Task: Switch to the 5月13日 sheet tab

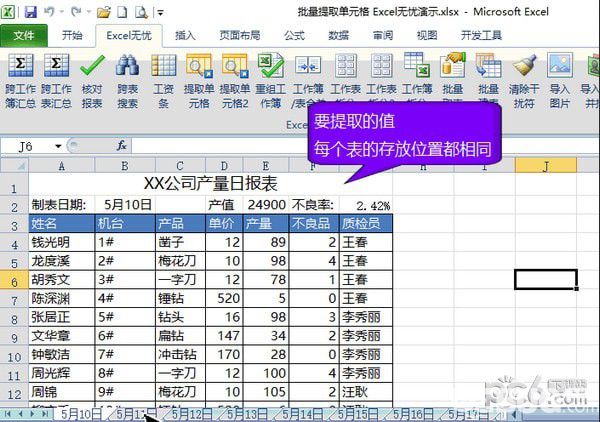Action: click(x=247, y=414)
